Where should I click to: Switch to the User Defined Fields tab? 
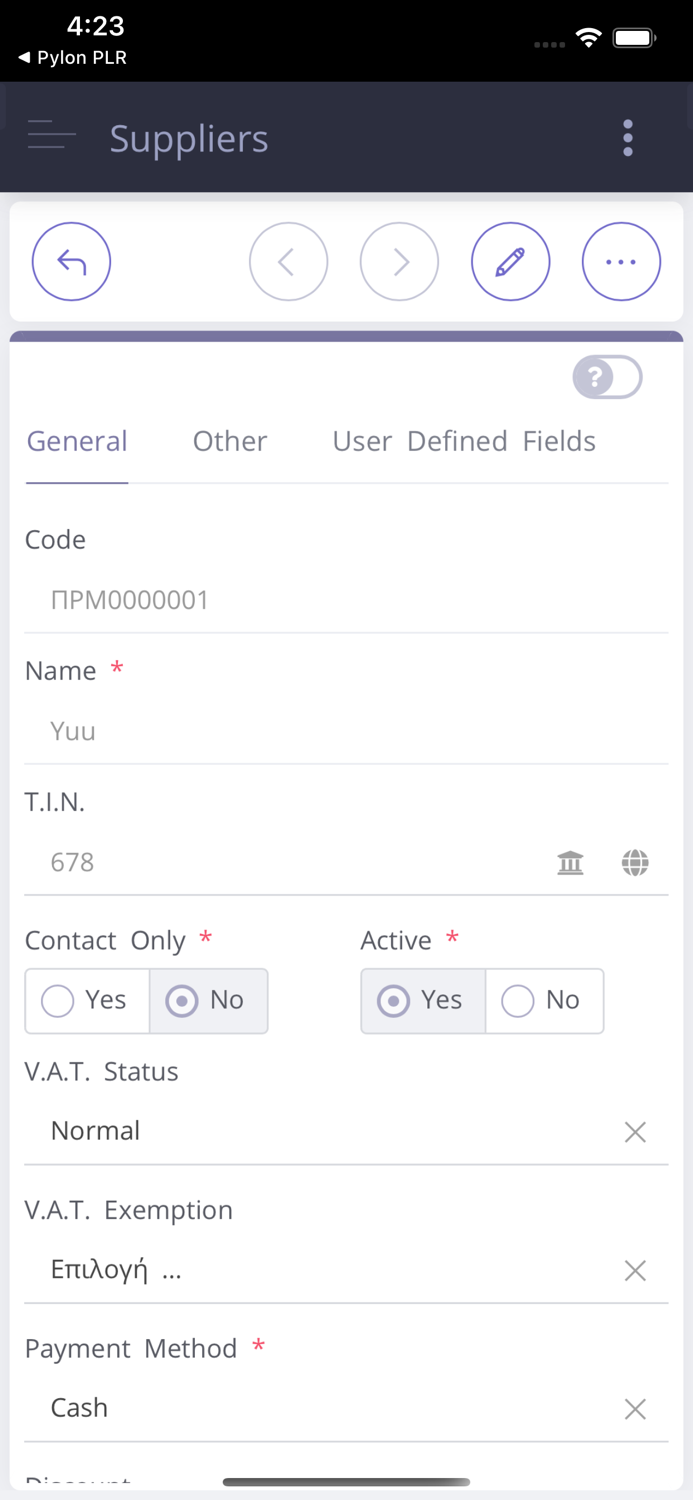point(464,441)
